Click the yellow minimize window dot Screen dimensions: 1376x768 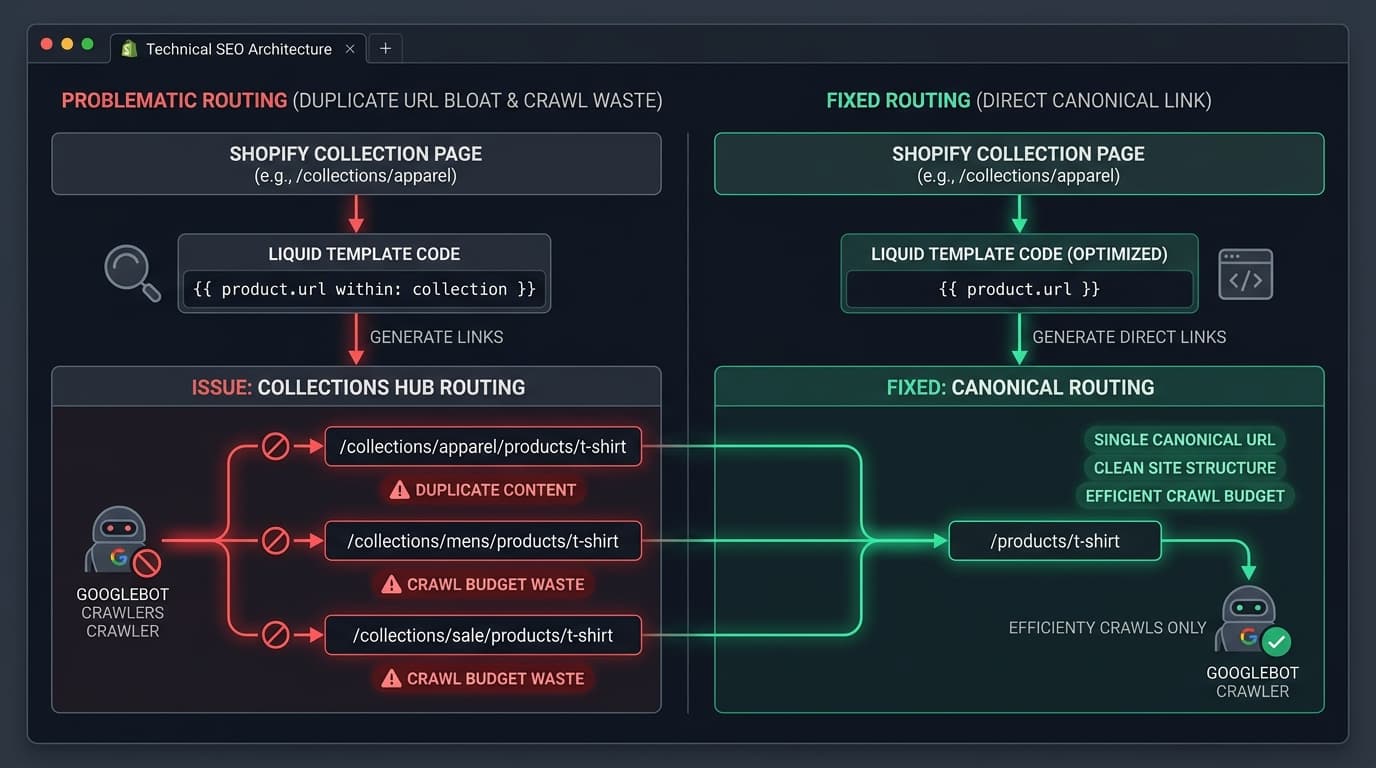tap(67, 44)
